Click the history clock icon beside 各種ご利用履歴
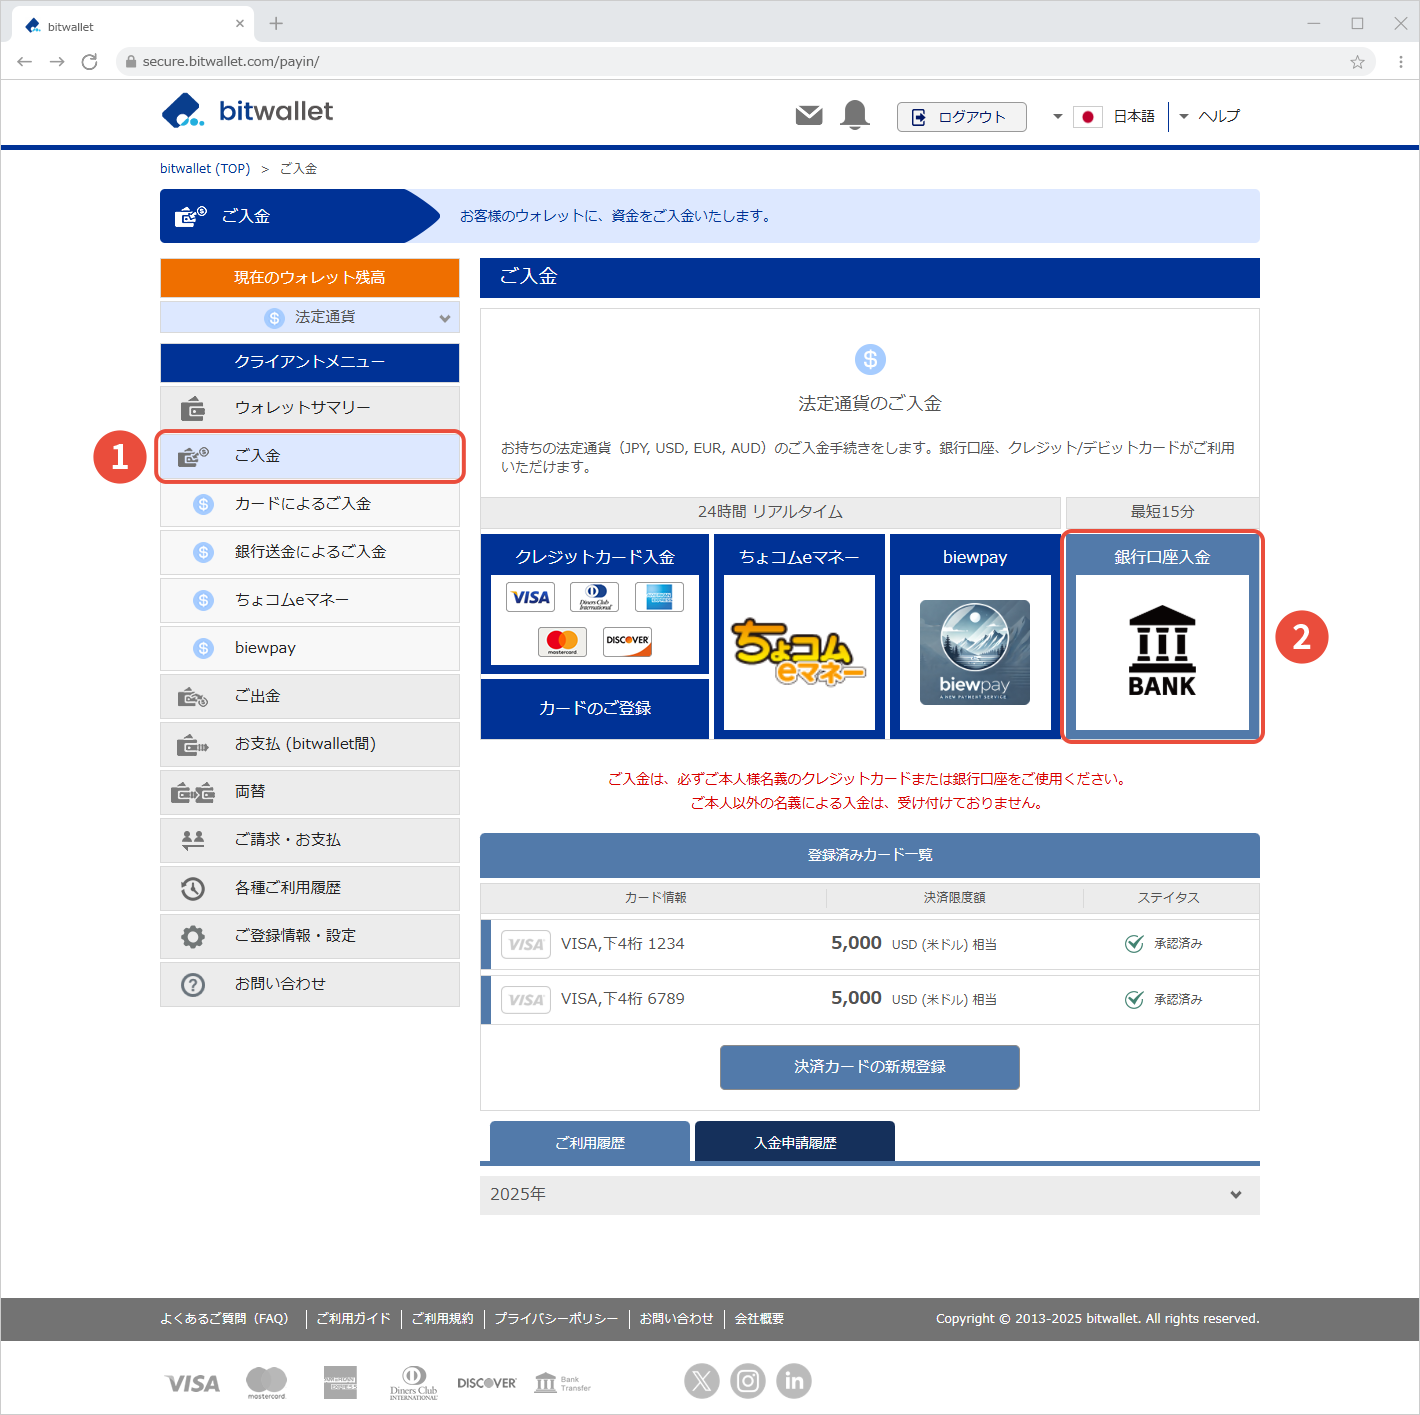 pos(193,888)
